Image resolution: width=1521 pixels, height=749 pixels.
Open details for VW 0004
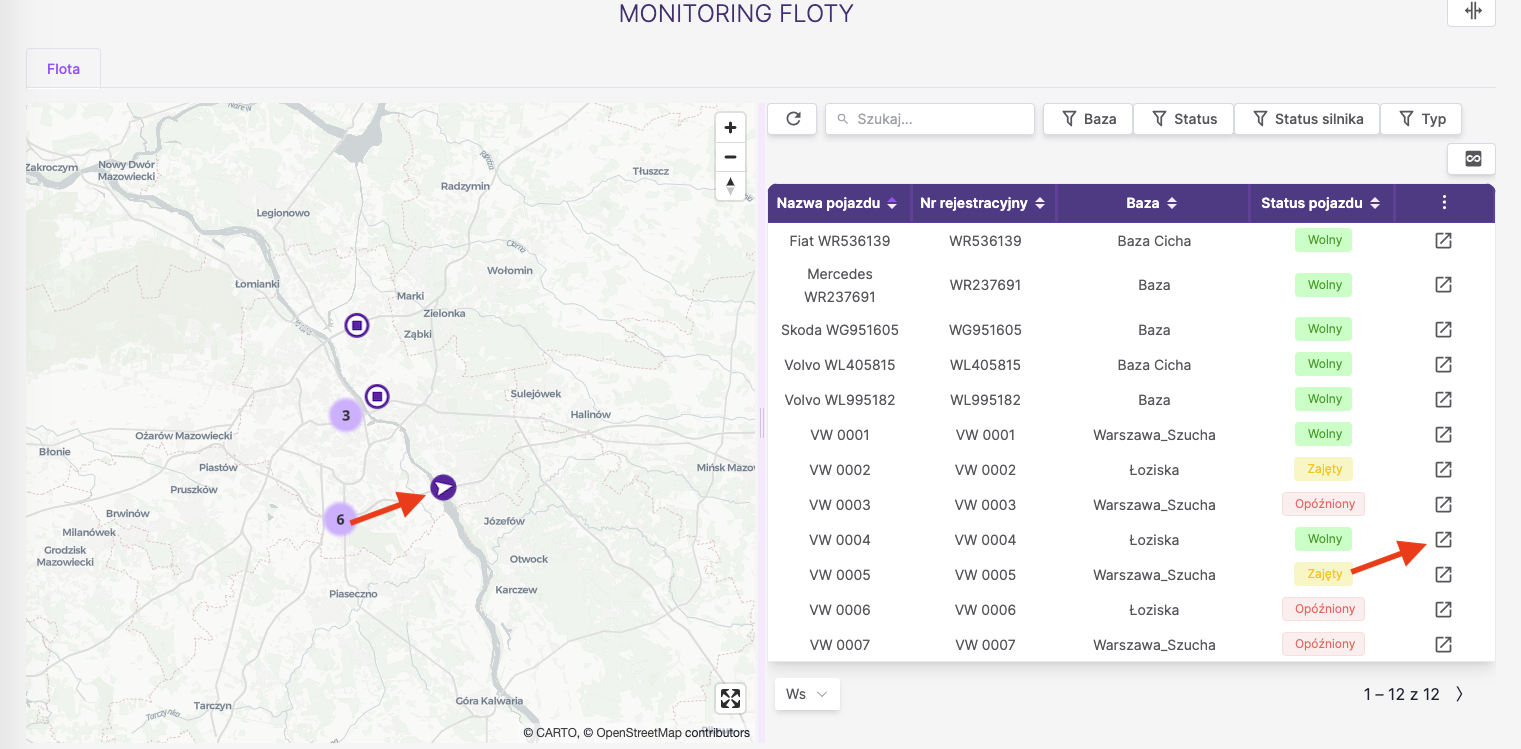tap(1443, 540)
